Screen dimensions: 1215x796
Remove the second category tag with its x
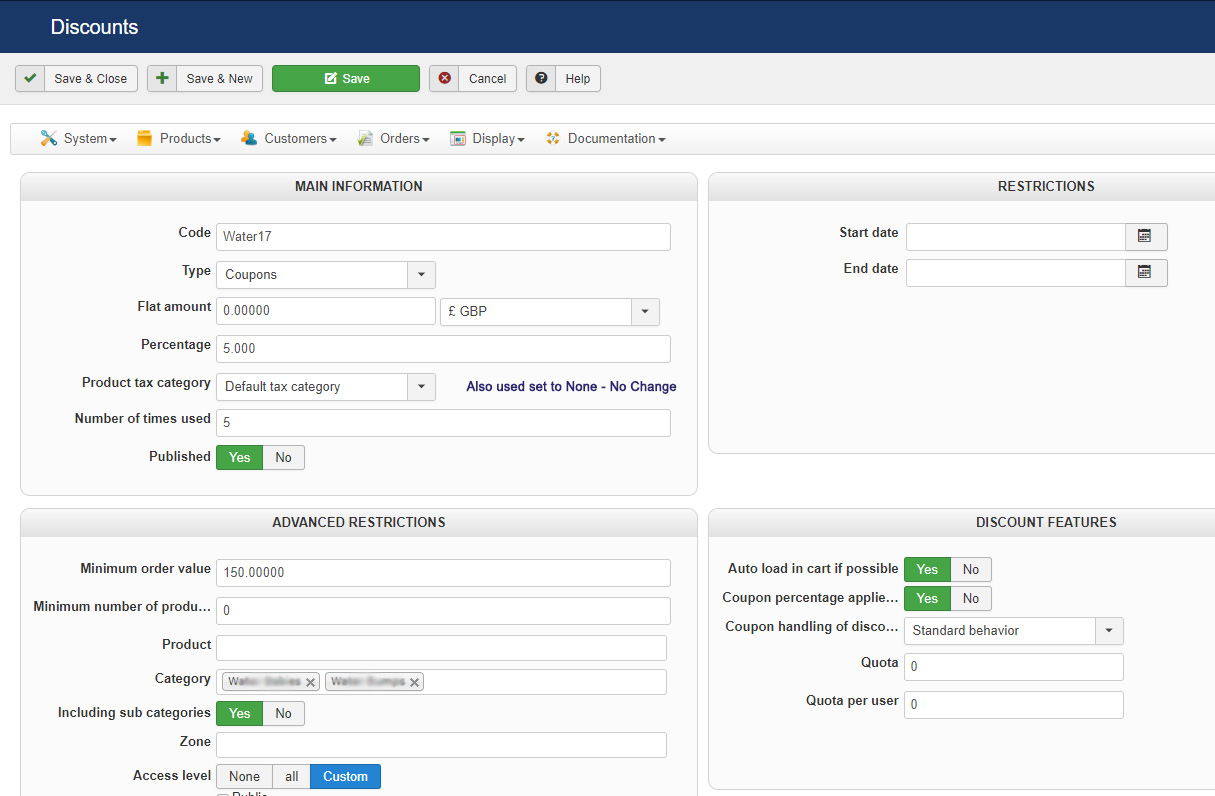pyautogui.click(x=414, y=682)
